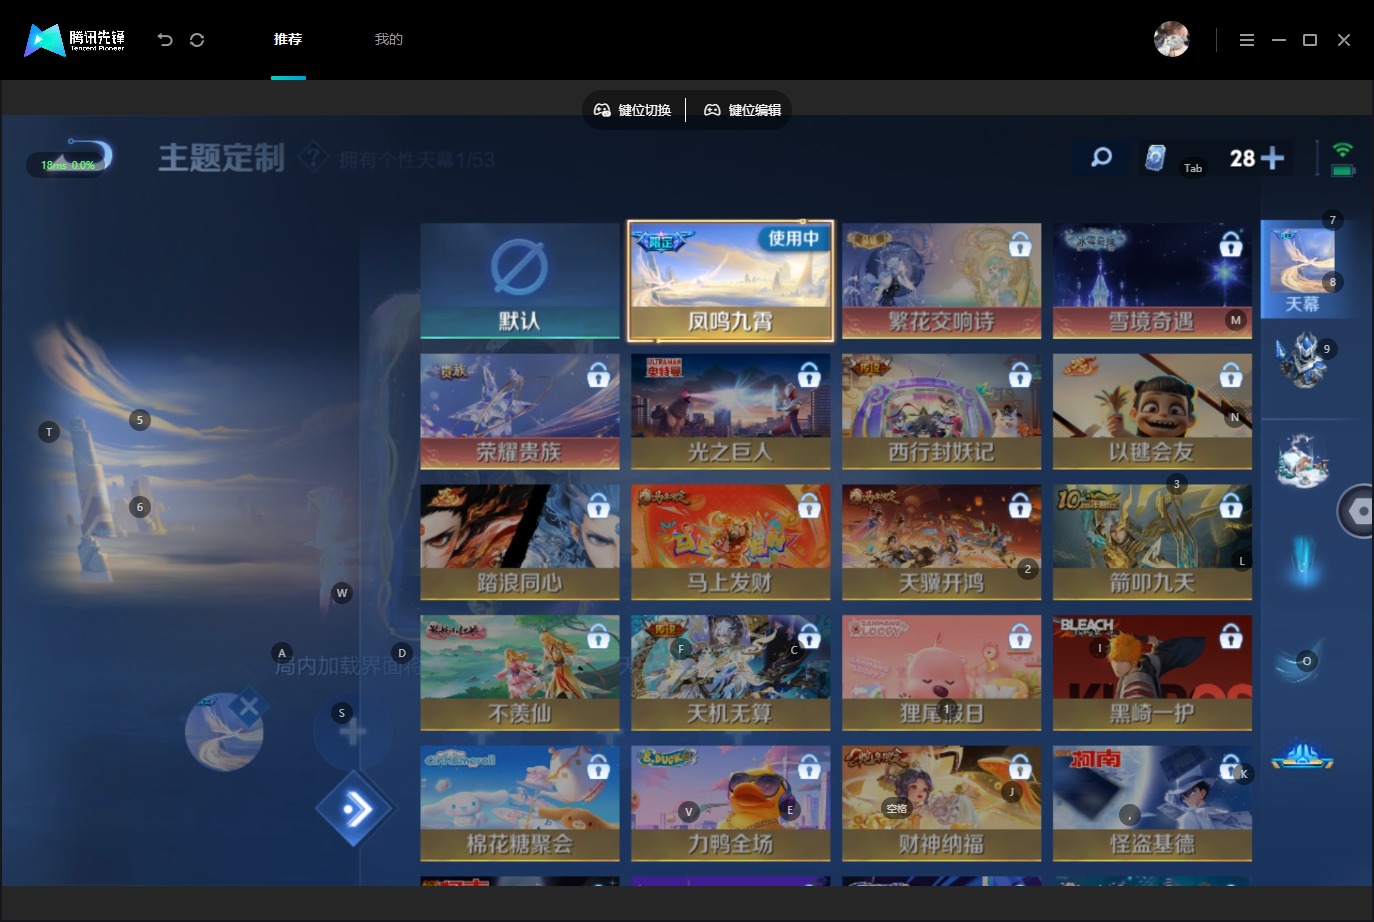Screen dimensions: 1374x922
Task: Click the card icon labeled Tab
Action: tap(1155, 158)
